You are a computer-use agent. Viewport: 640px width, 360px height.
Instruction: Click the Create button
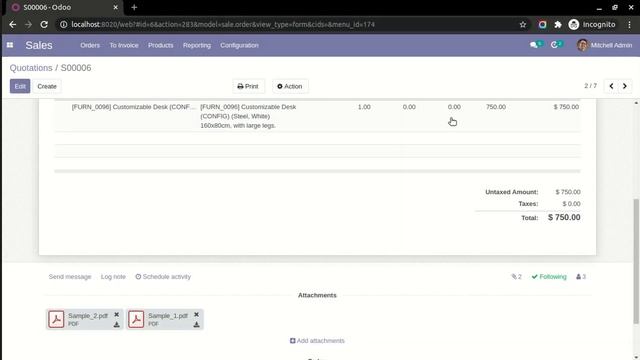tap(47, 86)
